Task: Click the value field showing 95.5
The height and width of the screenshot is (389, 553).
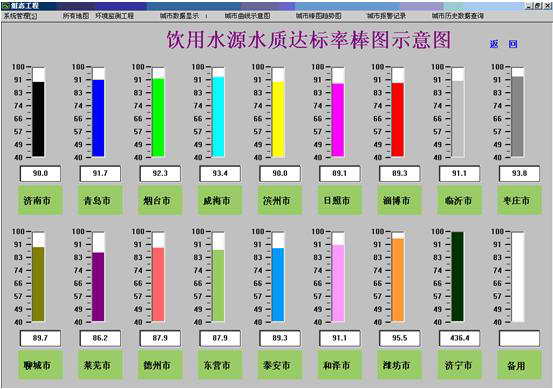Action: click(x=400, y=338)
